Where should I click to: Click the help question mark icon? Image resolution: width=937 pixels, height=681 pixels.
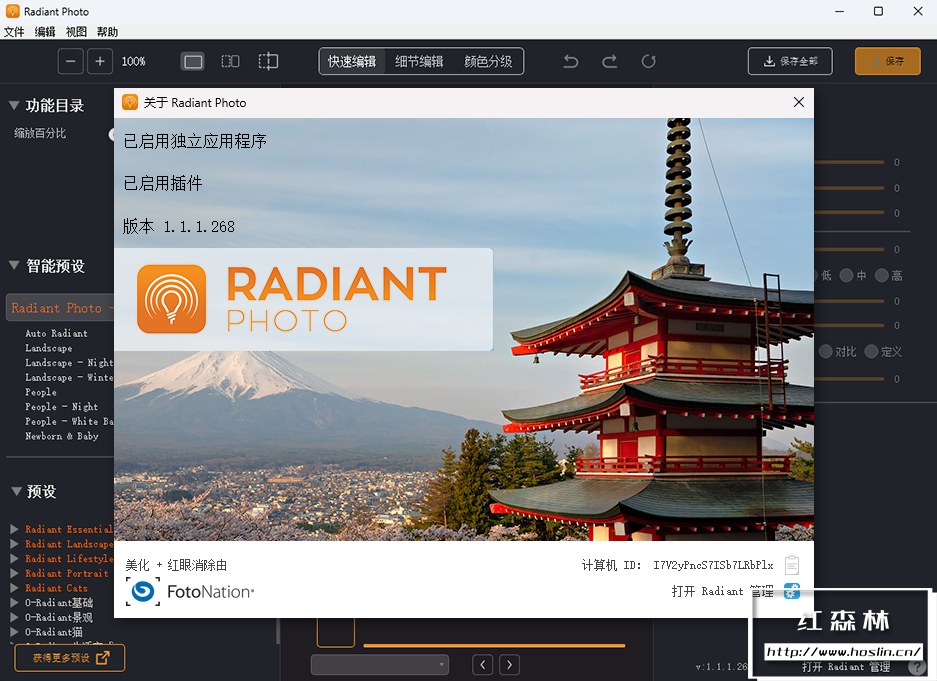[x=916, y=667]
